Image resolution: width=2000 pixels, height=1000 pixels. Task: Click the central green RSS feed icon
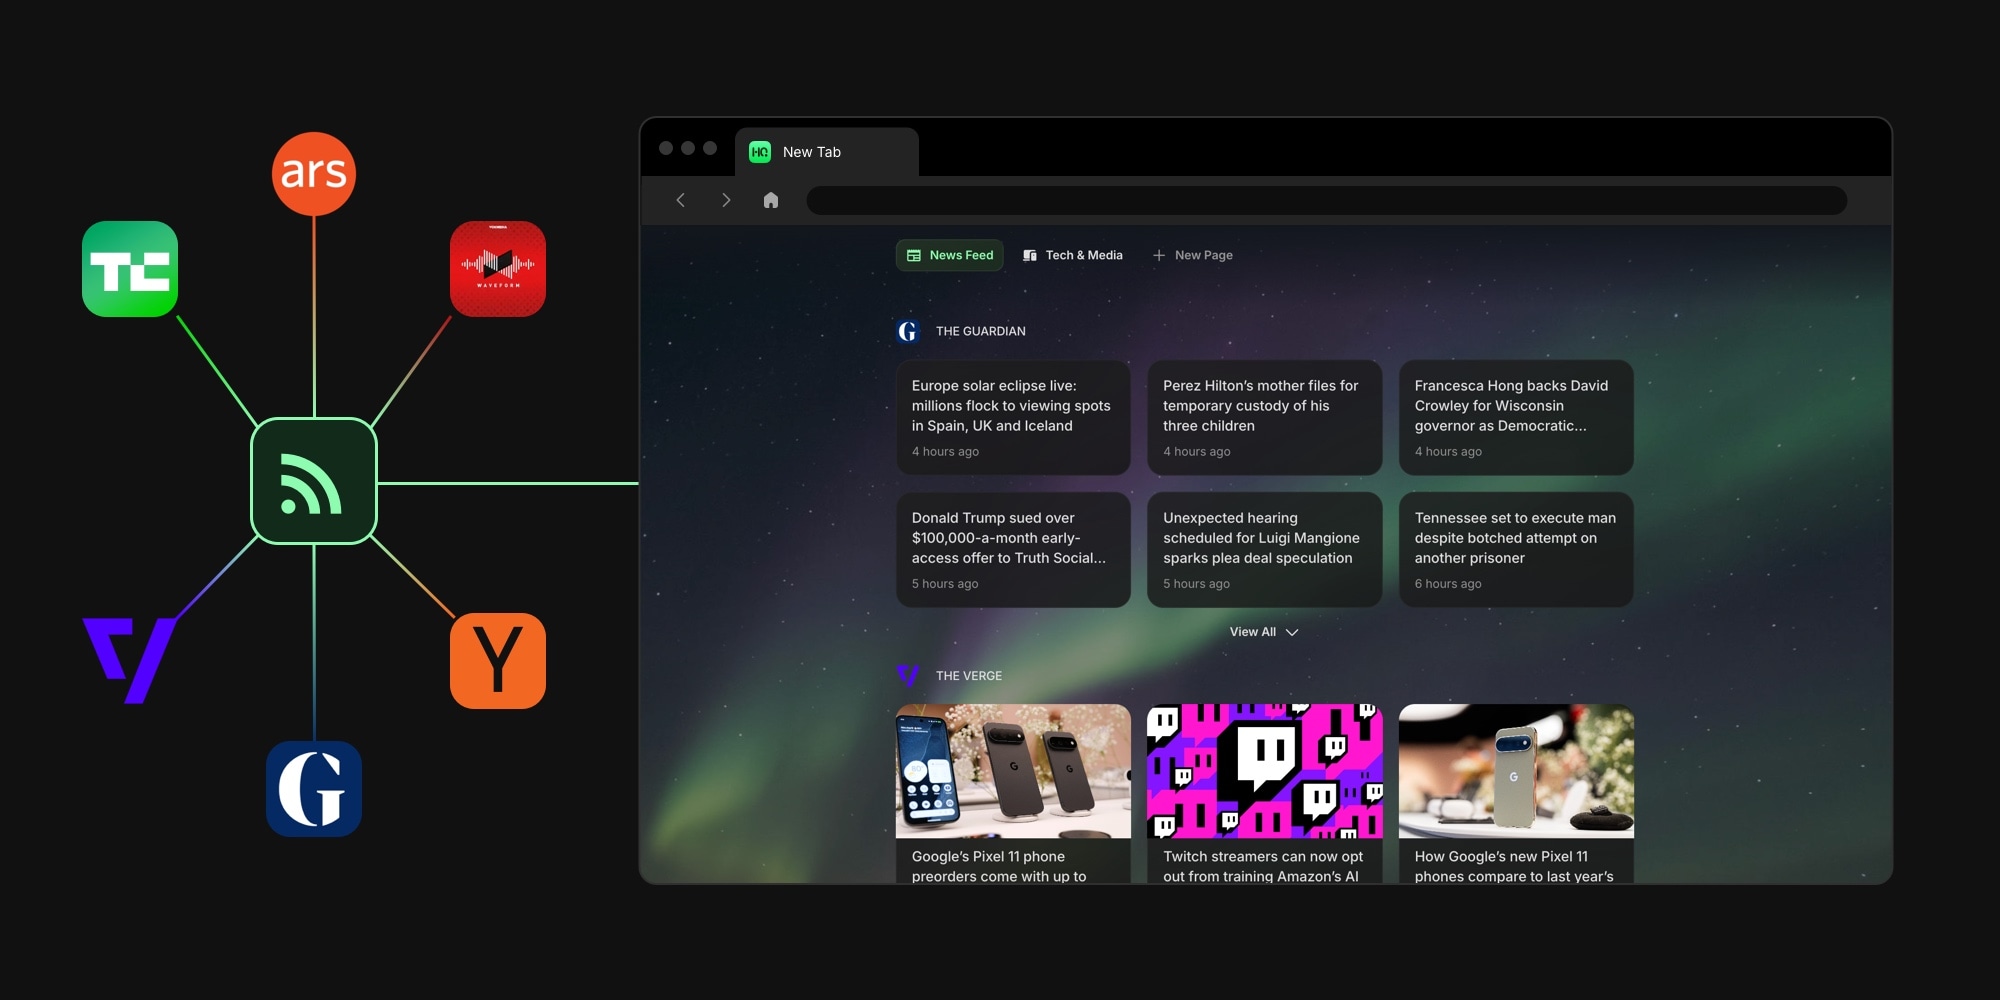point(314,481)
